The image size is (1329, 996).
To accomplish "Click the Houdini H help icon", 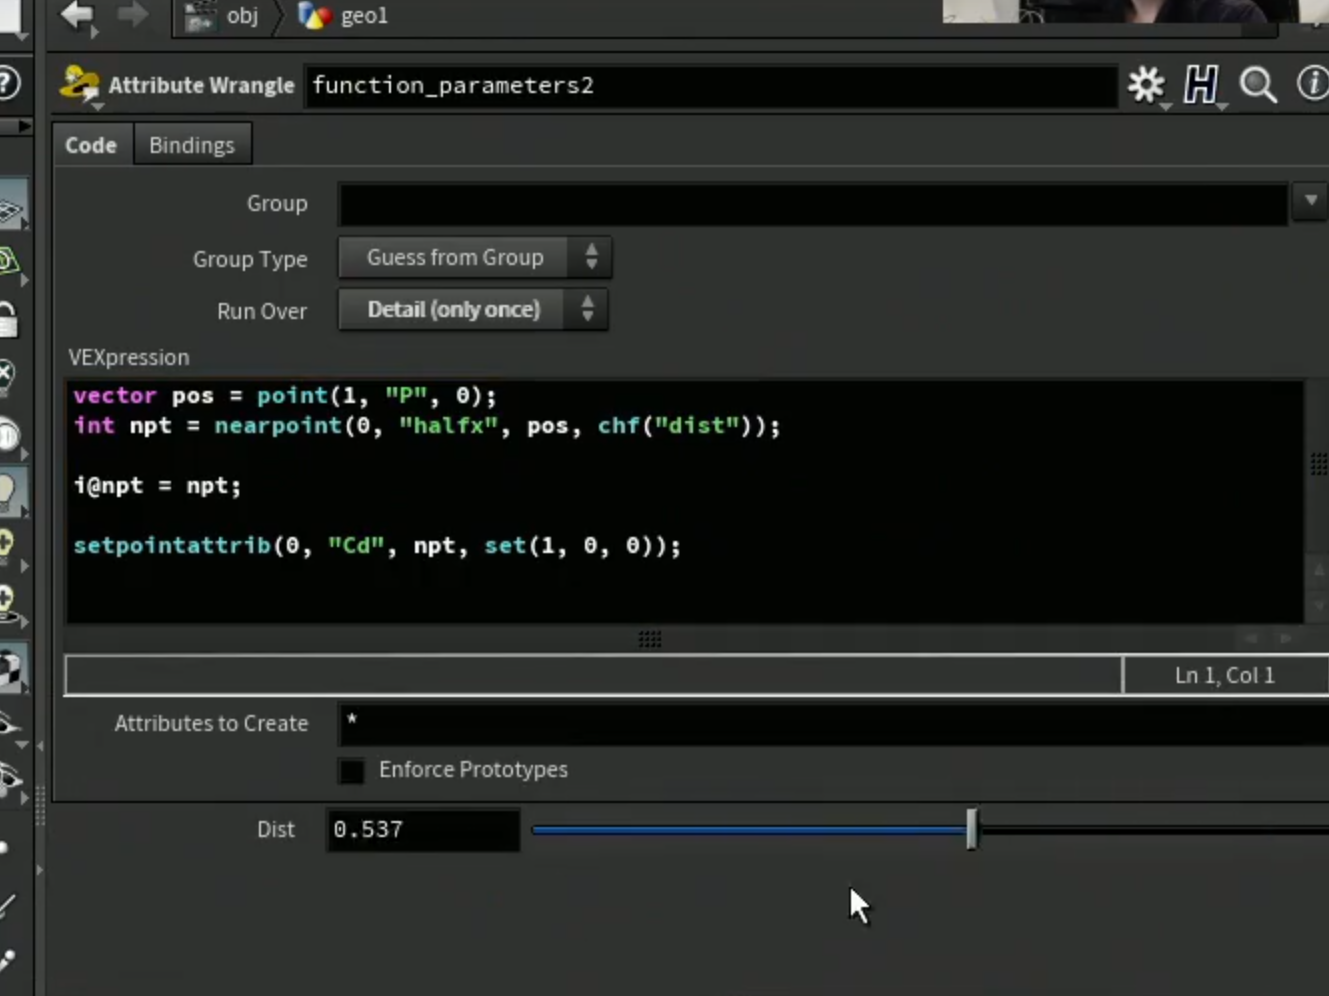I will 1201,85.
